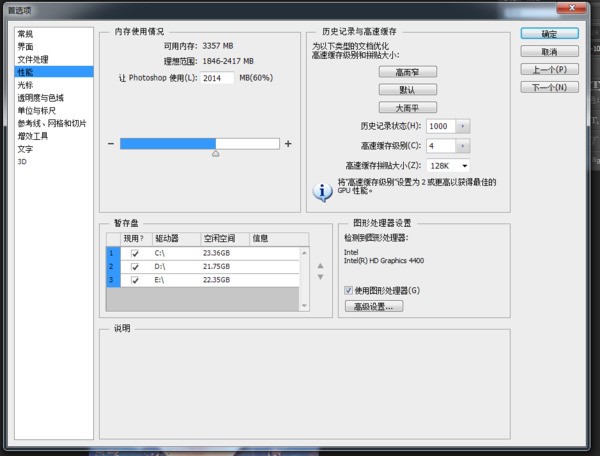Toggle the E:\ scratch disk checkbox
The image size is (600, 456).
[x=134, y=280]
